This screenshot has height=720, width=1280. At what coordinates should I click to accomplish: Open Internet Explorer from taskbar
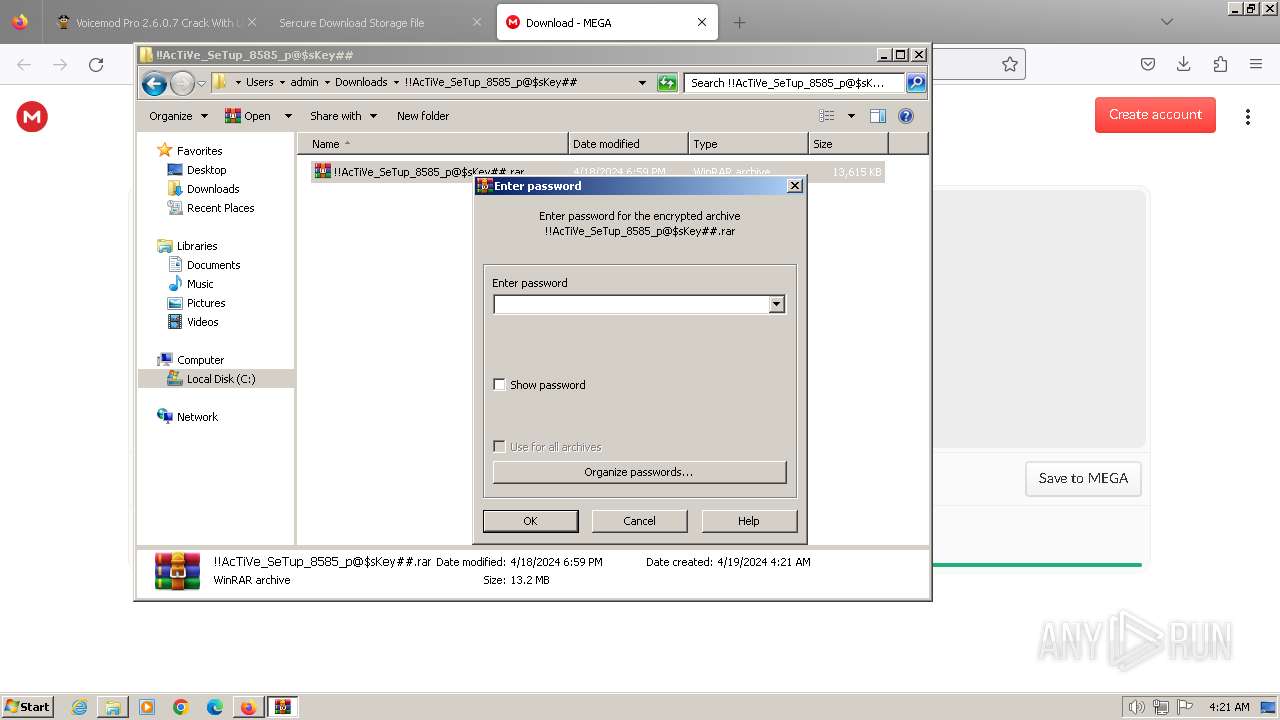click(x=80, y=707)
